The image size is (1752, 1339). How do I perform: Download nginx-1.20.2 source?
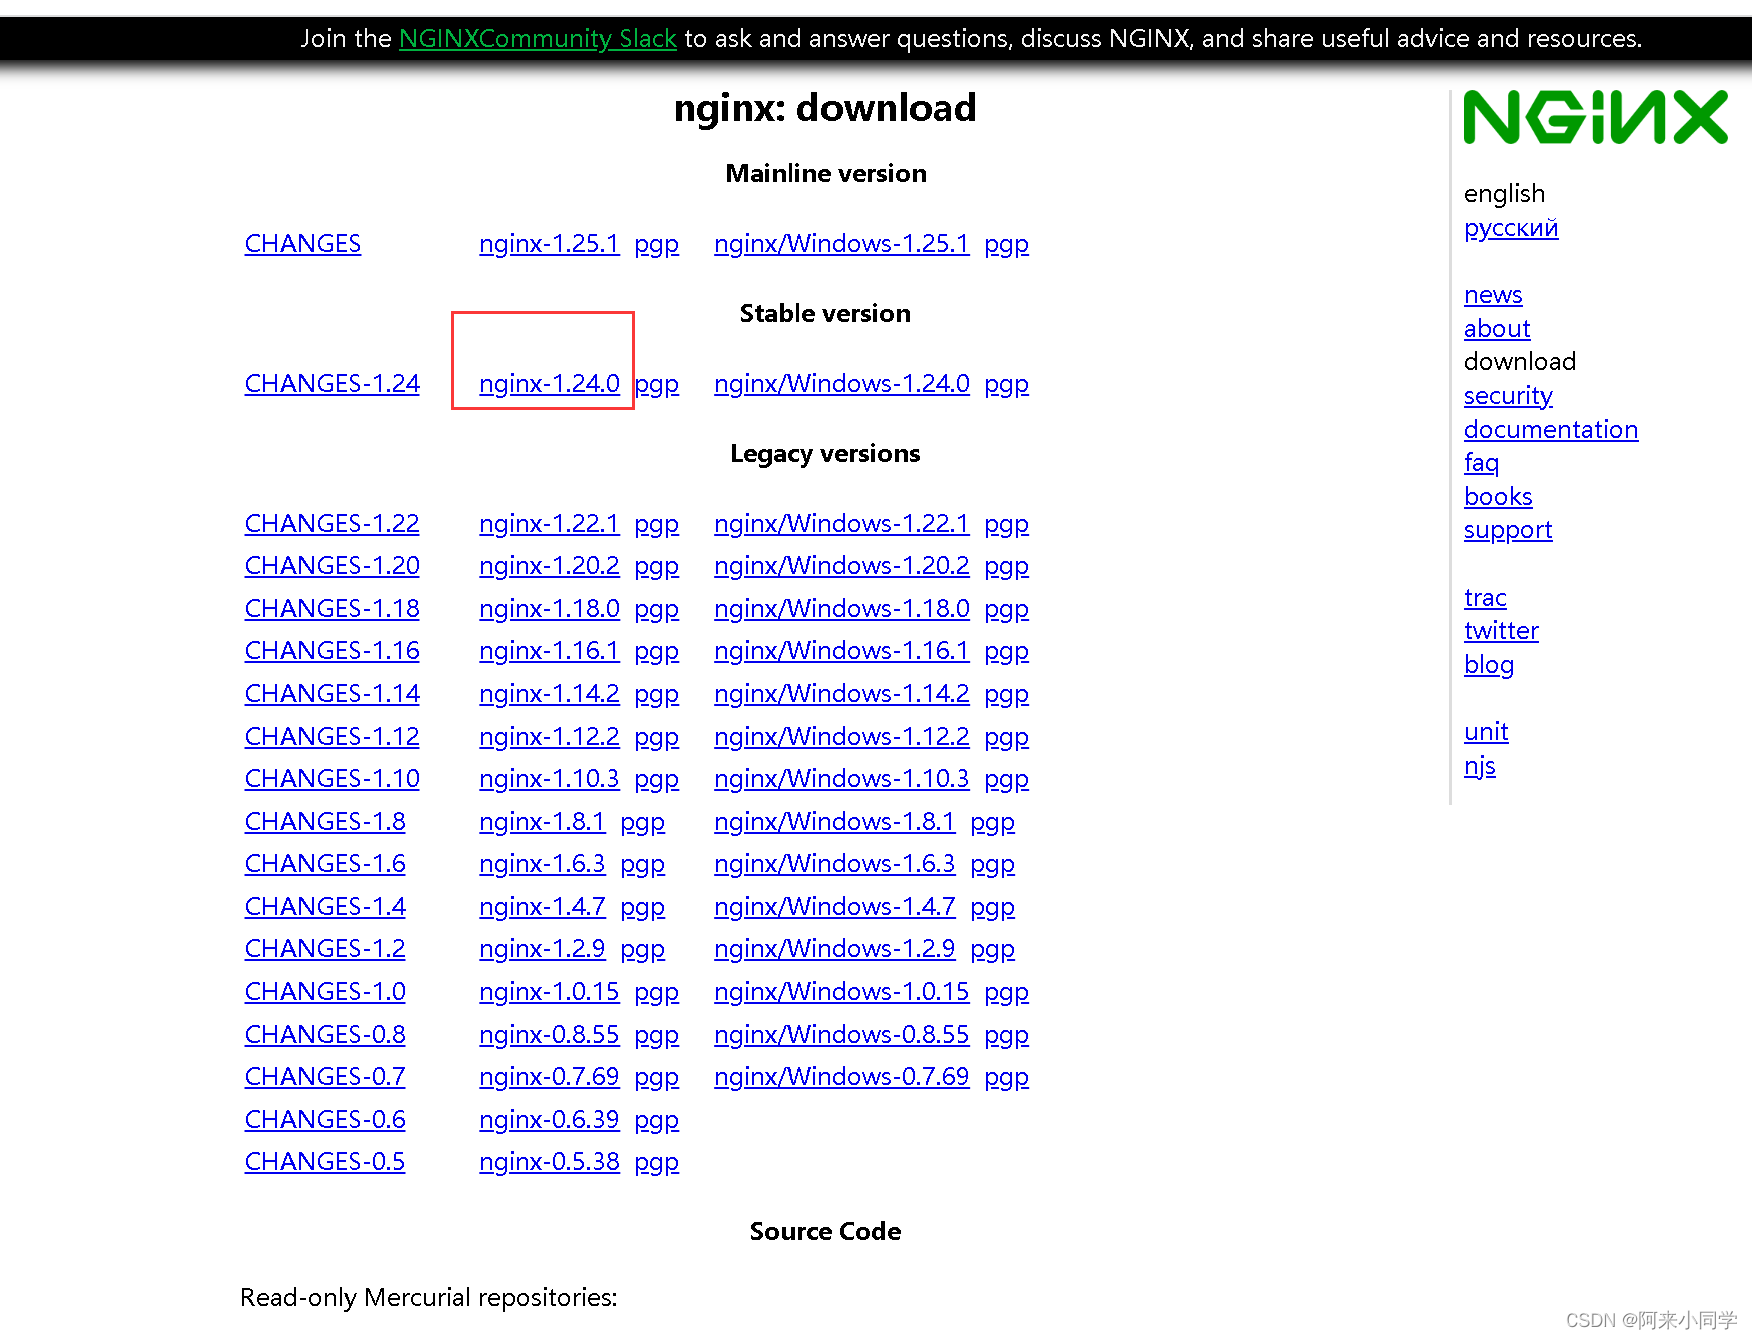pos(549,566)
